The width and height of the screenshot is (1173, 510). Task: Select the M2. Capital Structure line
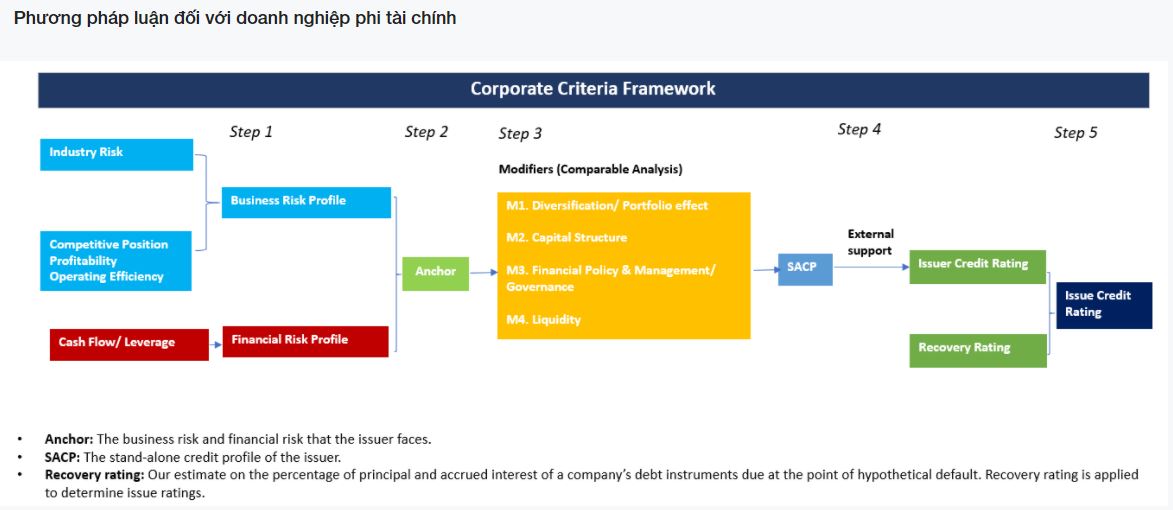click(x=567, y=238)
